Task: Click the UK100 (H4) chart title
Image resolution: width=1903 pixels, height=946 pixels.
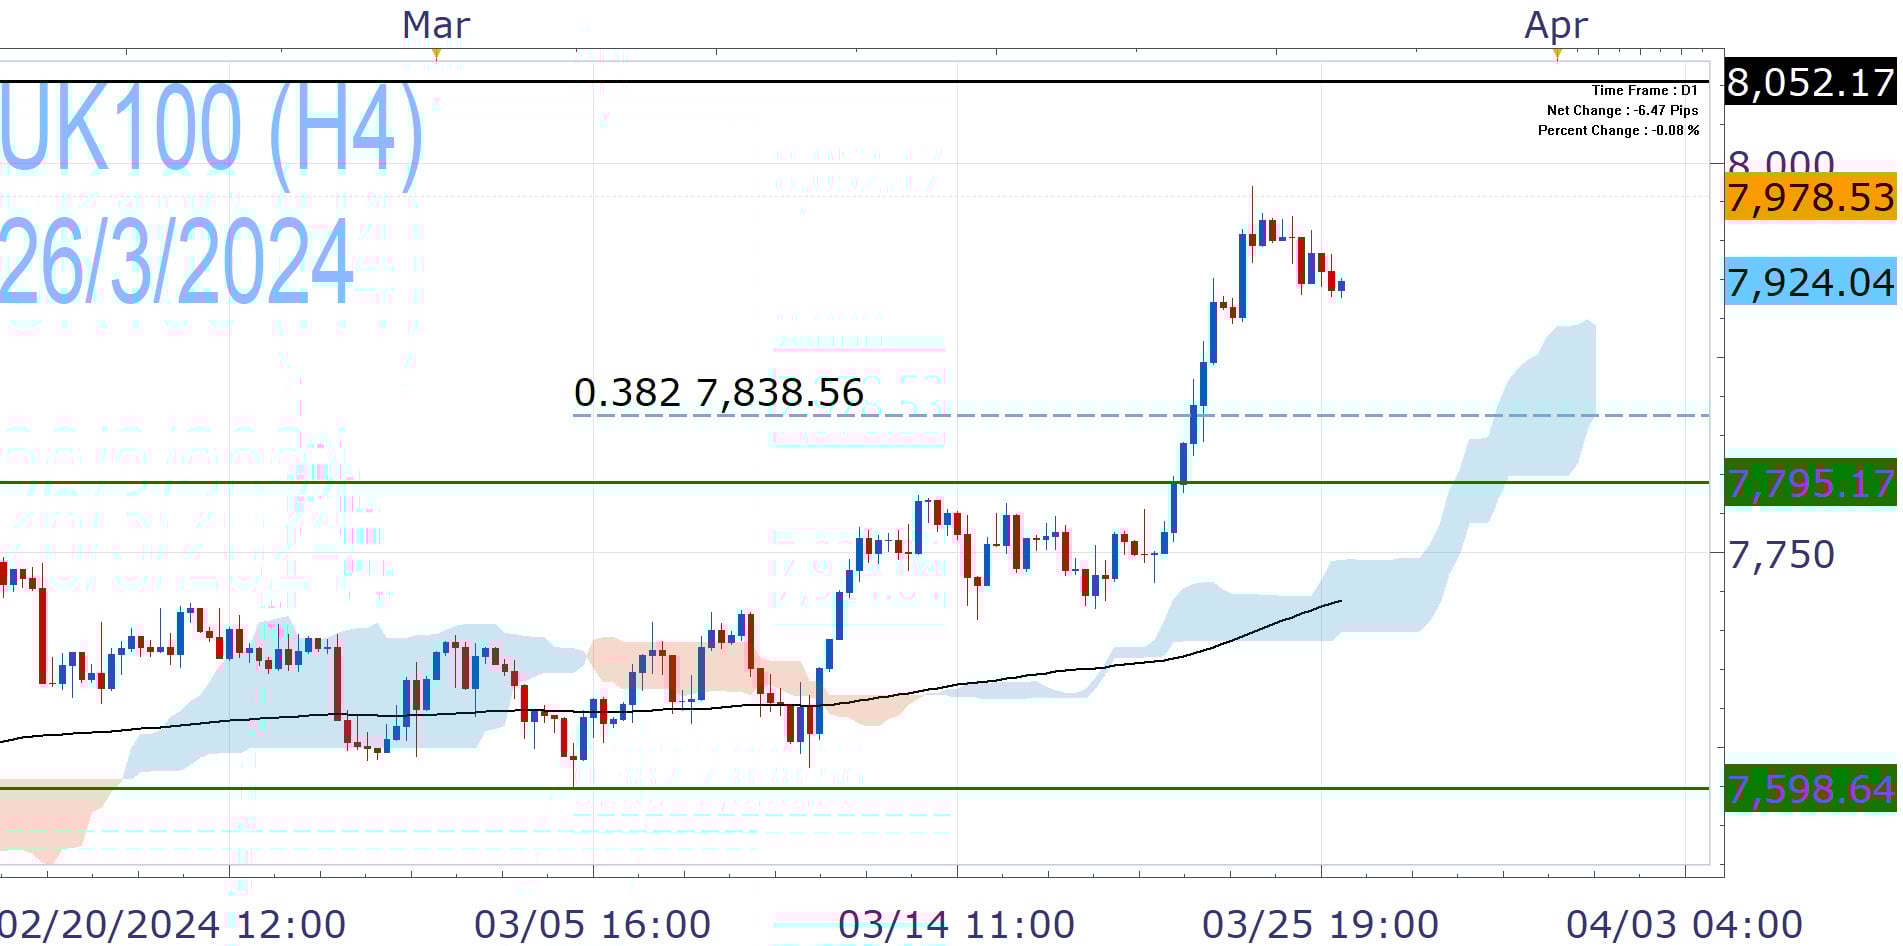Action: 211,131
